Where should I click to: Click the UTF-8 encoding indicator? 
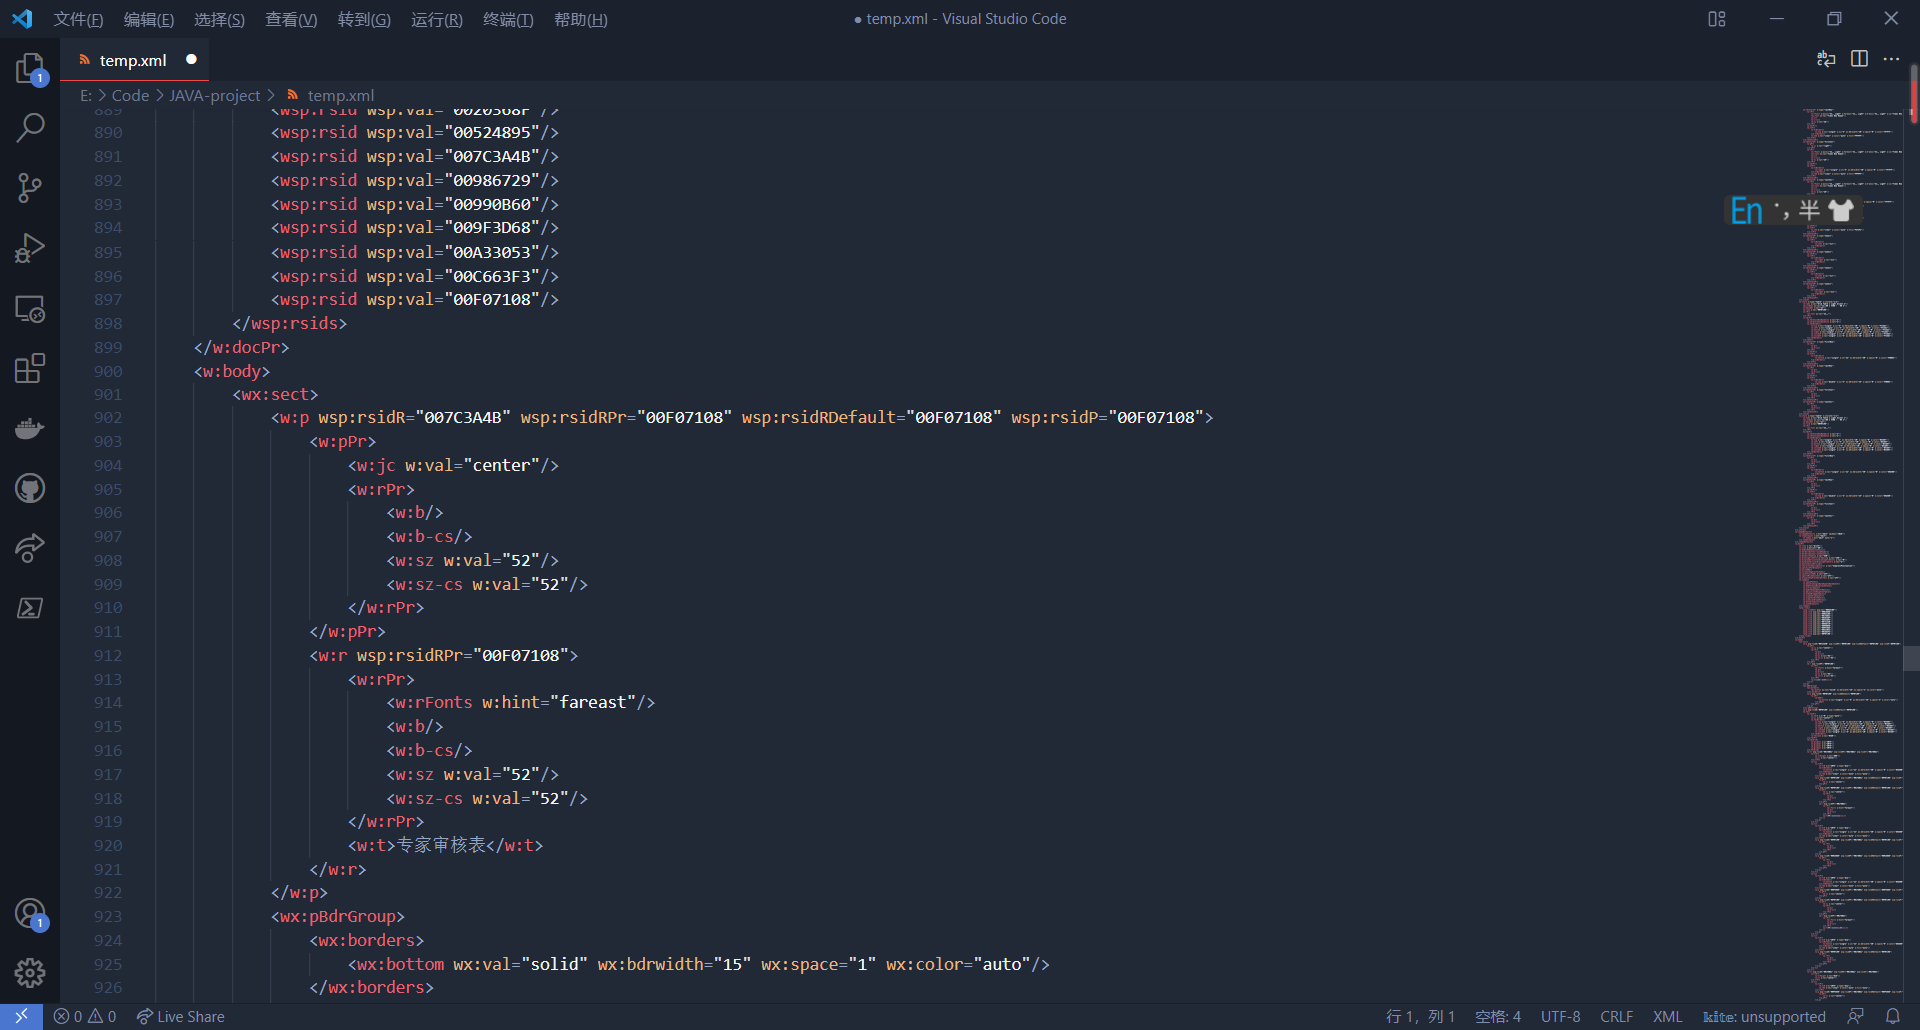(1560, 1016)
